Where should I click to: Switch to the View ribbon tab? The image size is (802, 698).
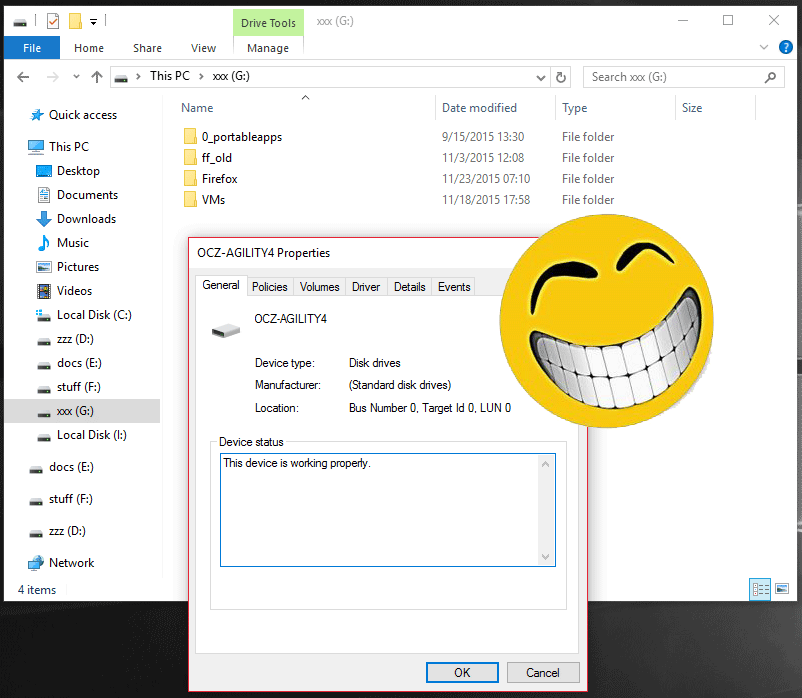[x=203, y=48]
